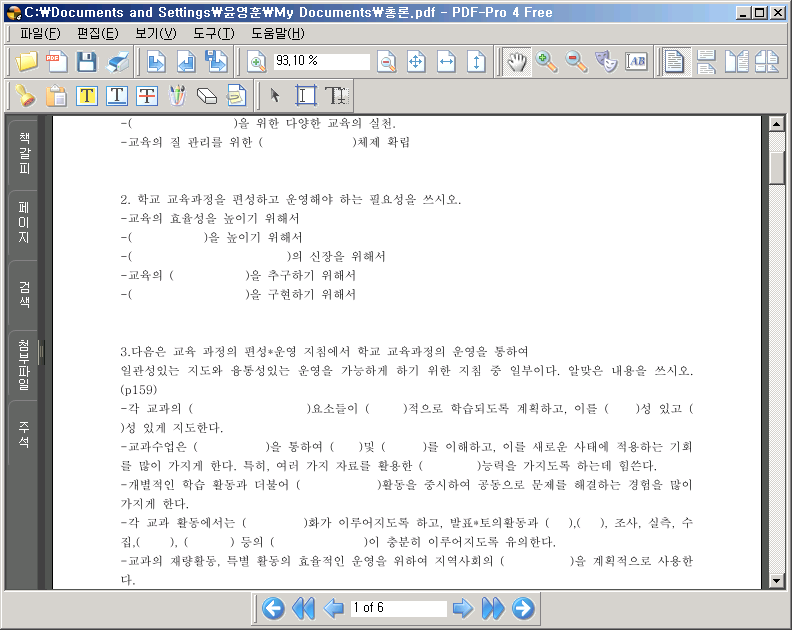Click the yellow highlight text tool
792x630 pixels.
tap(87, 96)
